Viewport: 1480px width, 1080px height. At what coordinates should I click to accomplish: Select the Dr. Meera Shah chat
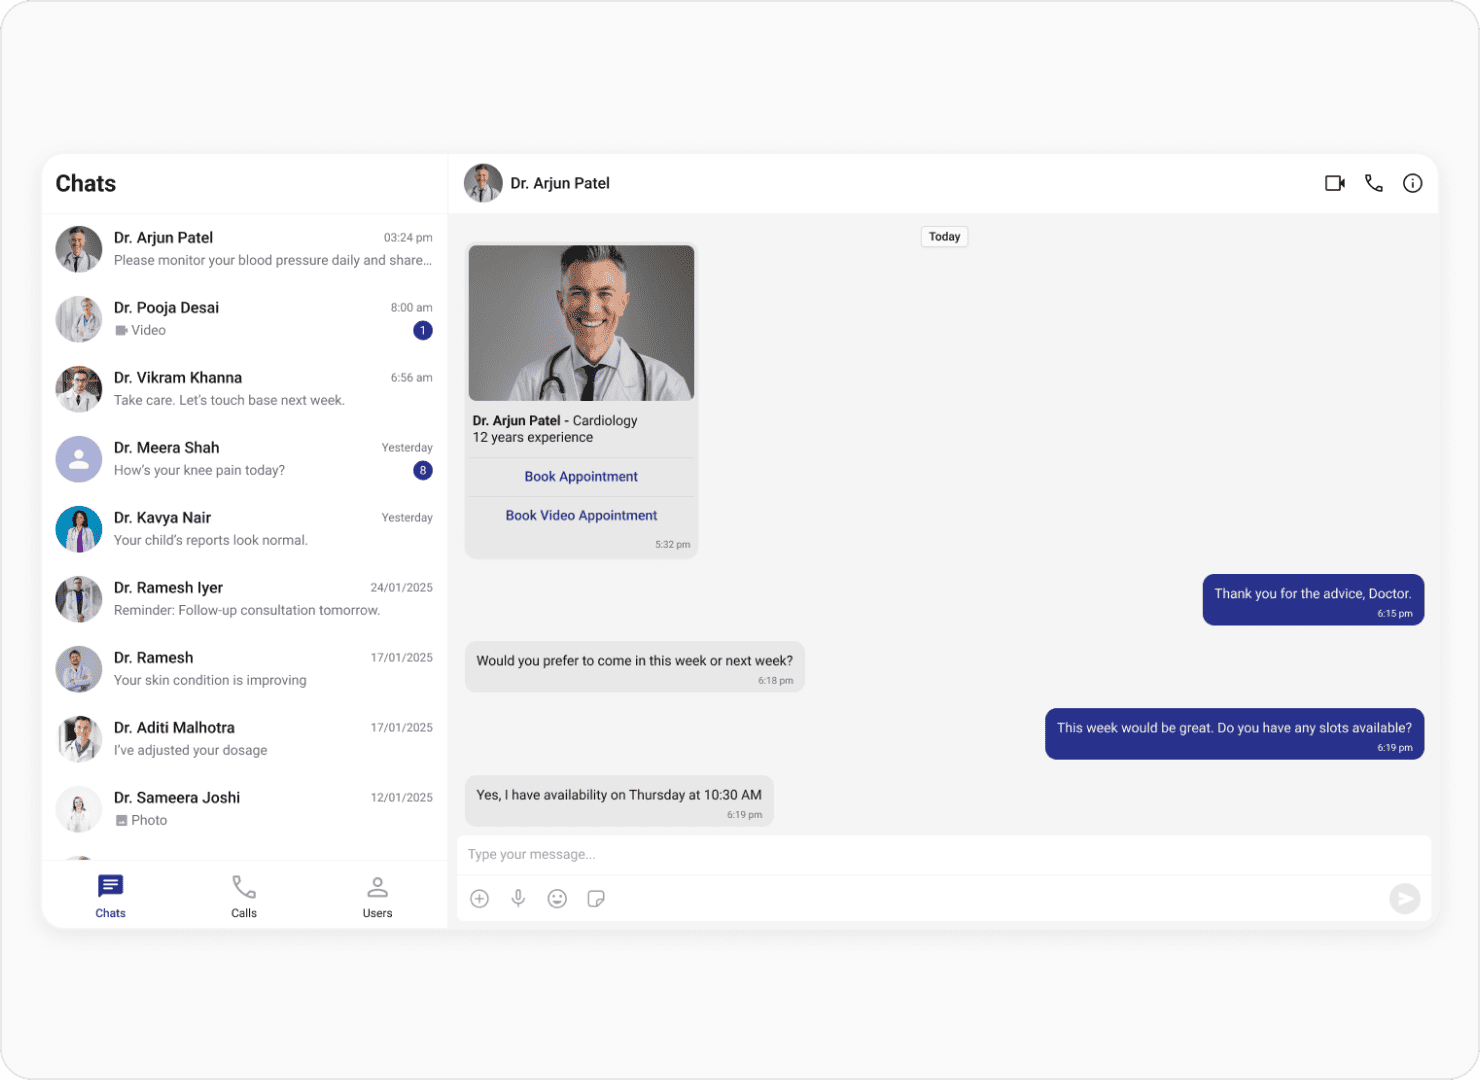pyautogui.click(x=244, y=459)
